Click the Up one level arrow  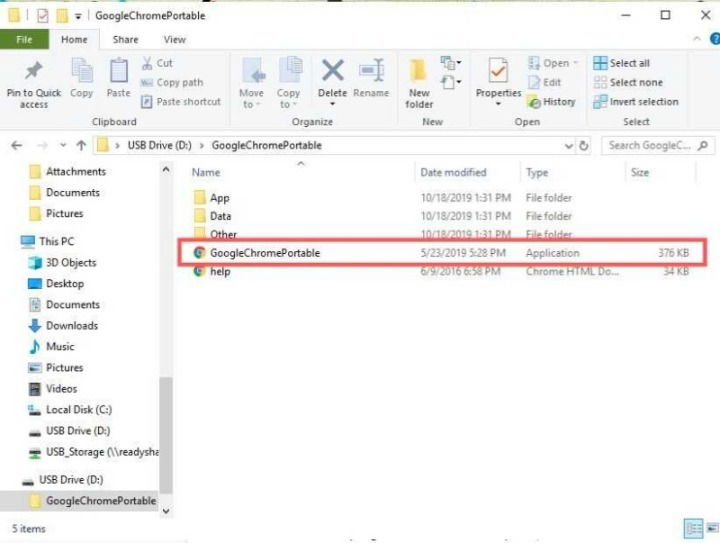[81, 146]
